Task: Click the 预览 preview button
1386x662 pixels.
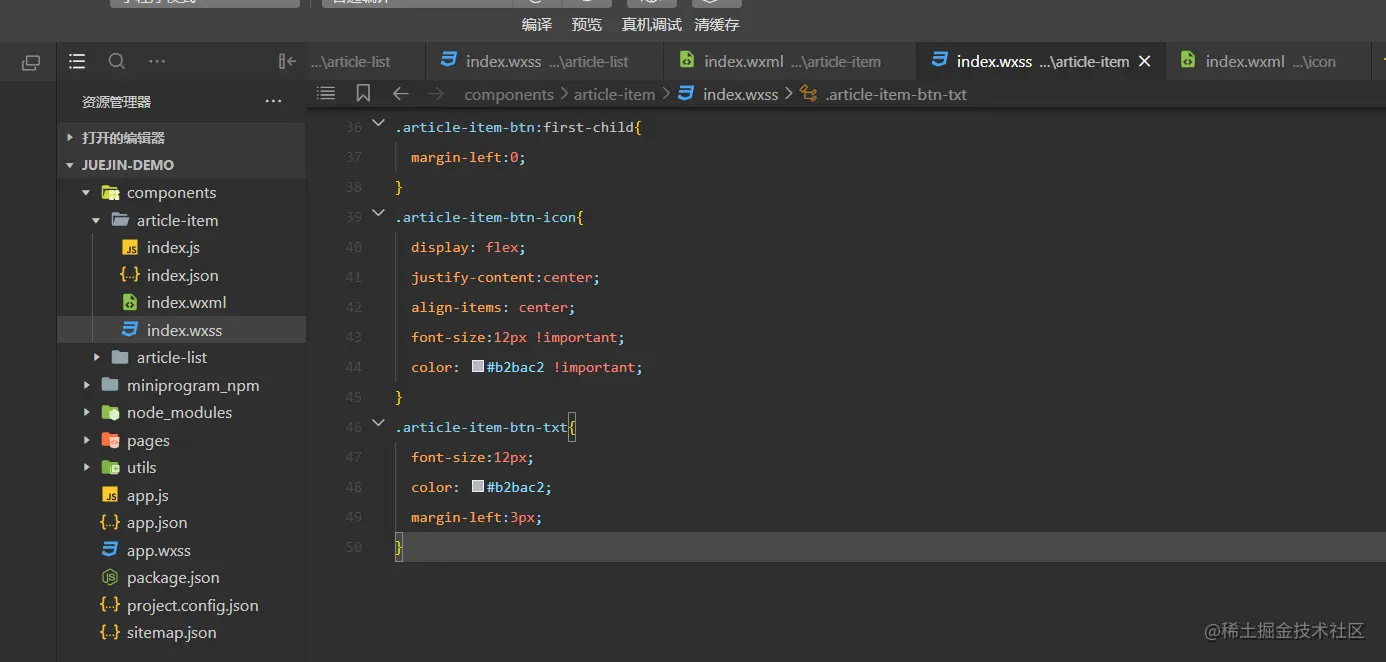Action: pos(587,25)
